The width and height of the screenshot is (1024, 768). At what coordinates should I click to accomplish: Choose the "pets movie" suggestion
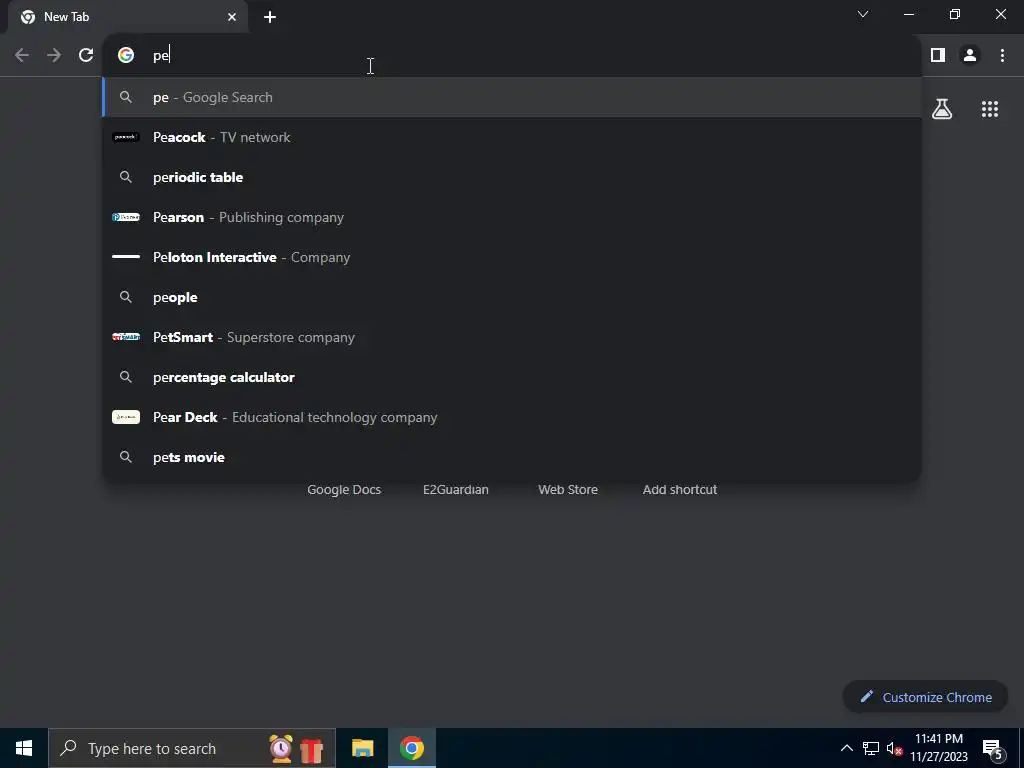pos(512,457)
